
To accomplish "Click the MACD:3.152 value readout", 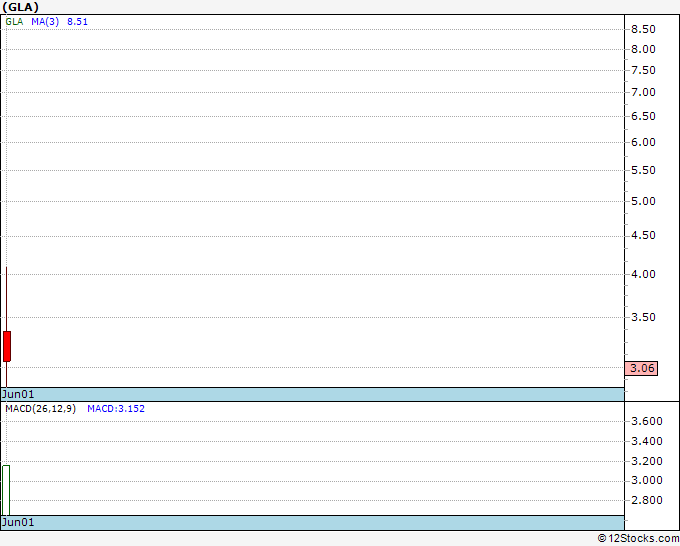I will pos(116,409).
